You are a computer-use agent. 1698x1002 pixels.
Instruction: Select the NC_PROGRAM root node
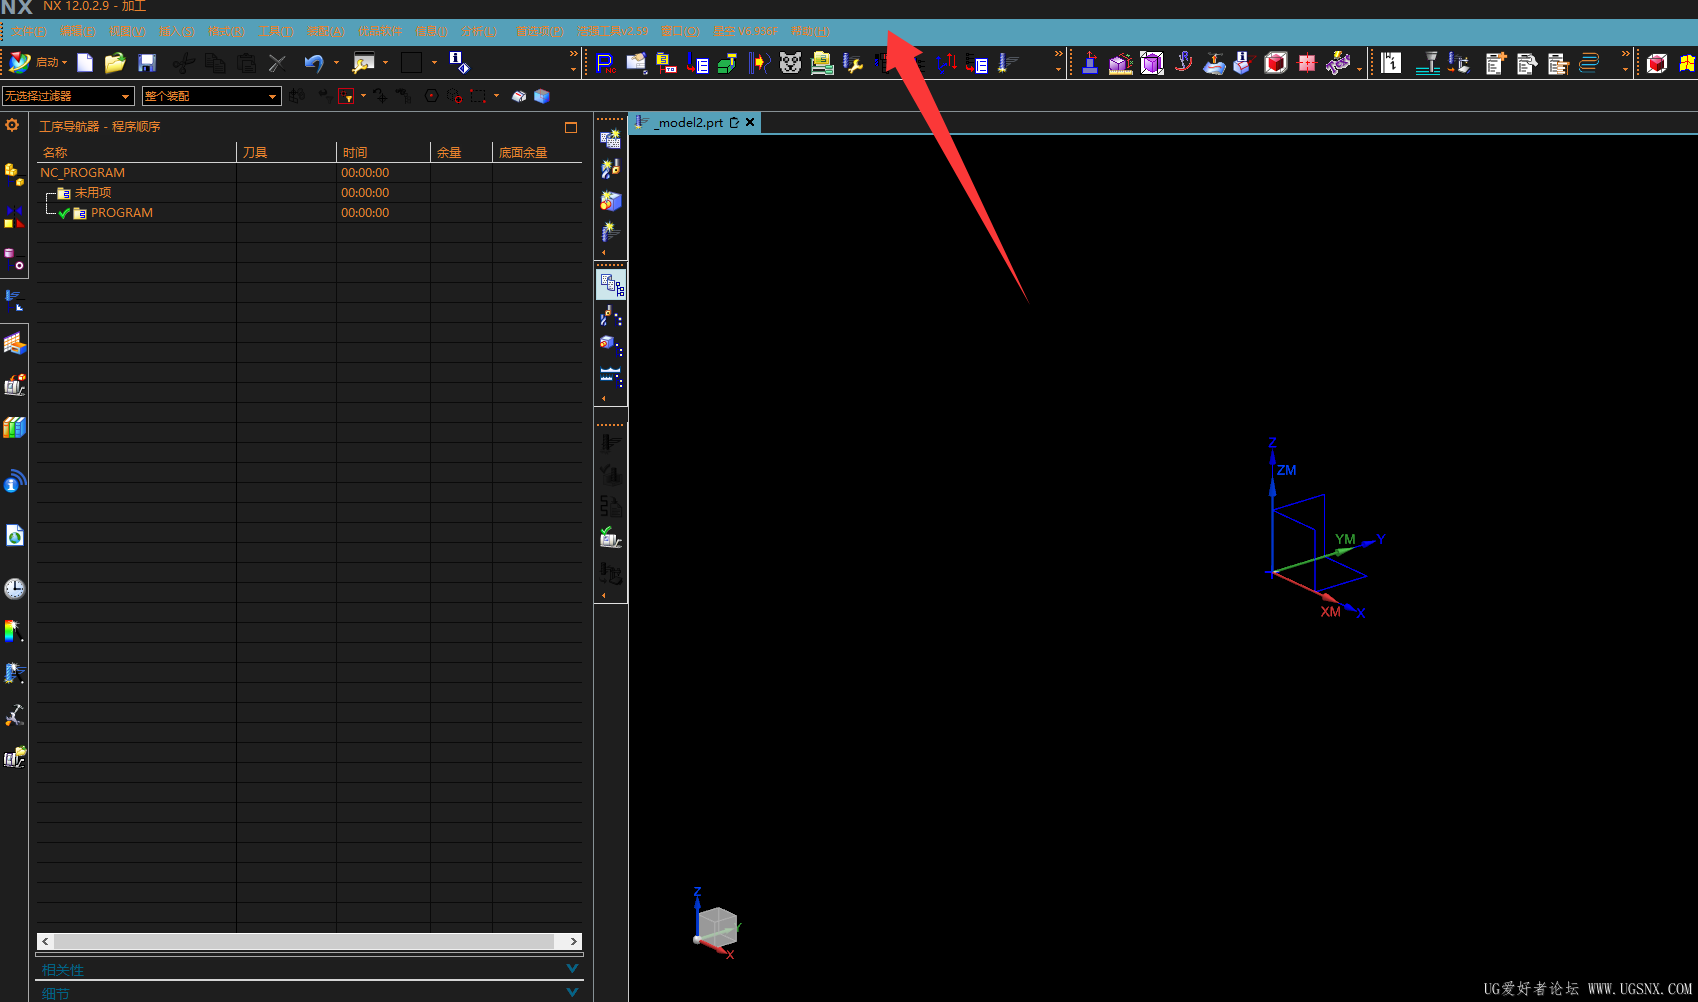82,173
